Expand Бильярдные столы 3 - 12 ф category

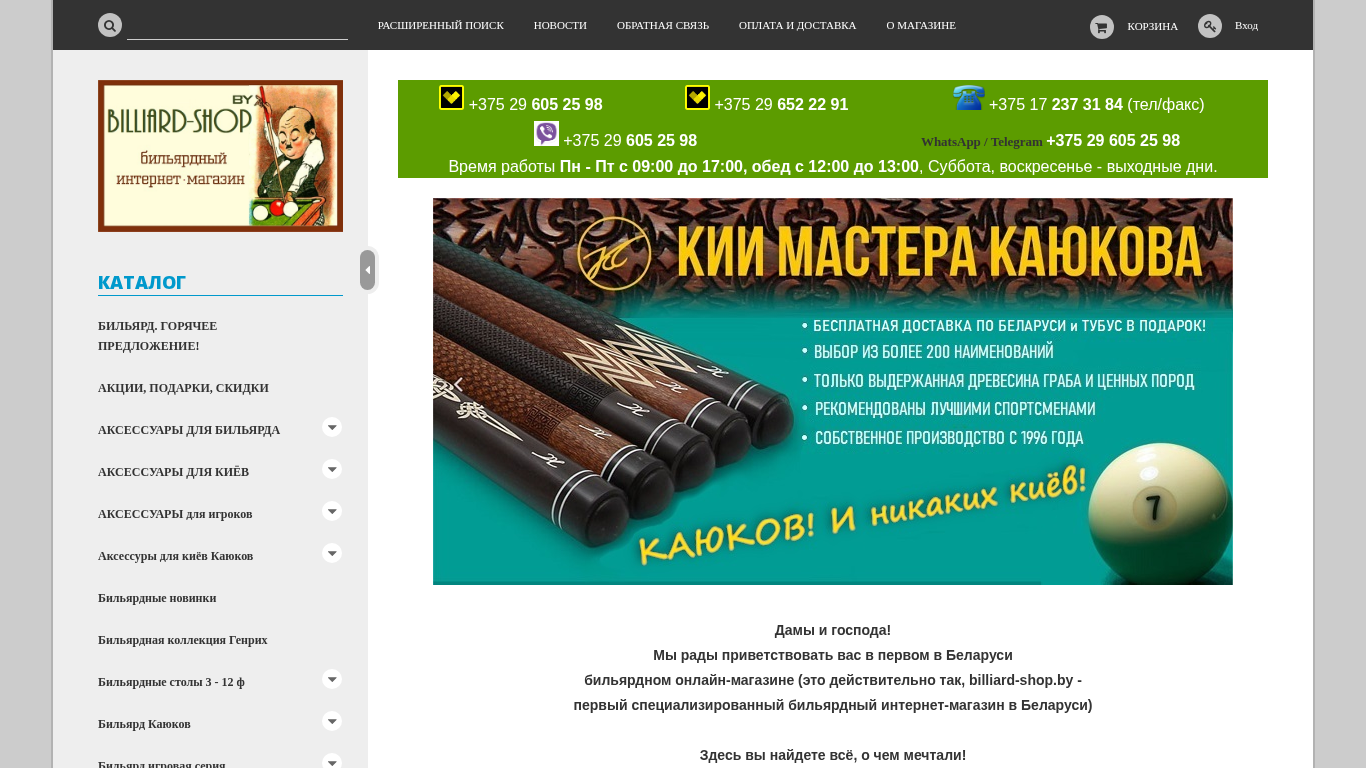click(332, 679)
